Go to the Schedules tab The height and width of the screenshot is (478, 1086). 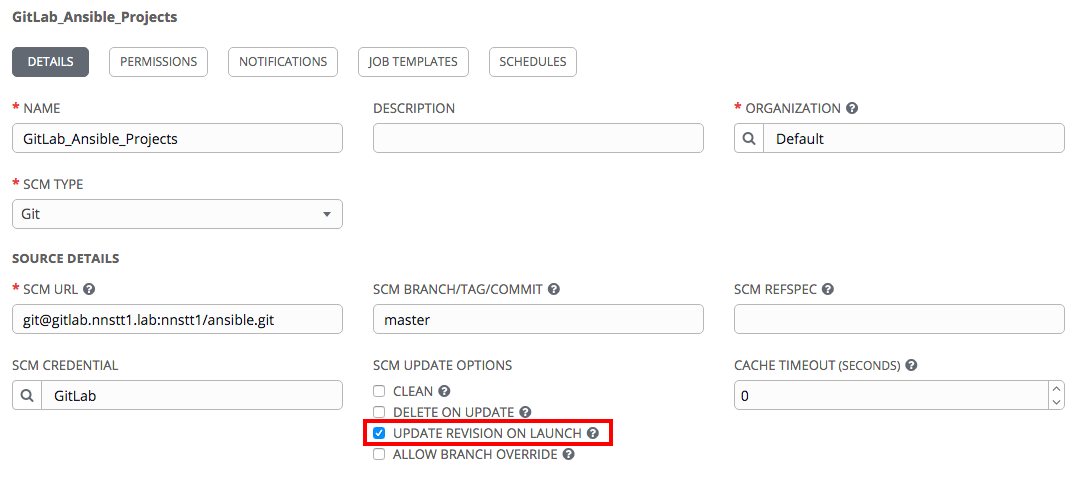tap(533, 62)
